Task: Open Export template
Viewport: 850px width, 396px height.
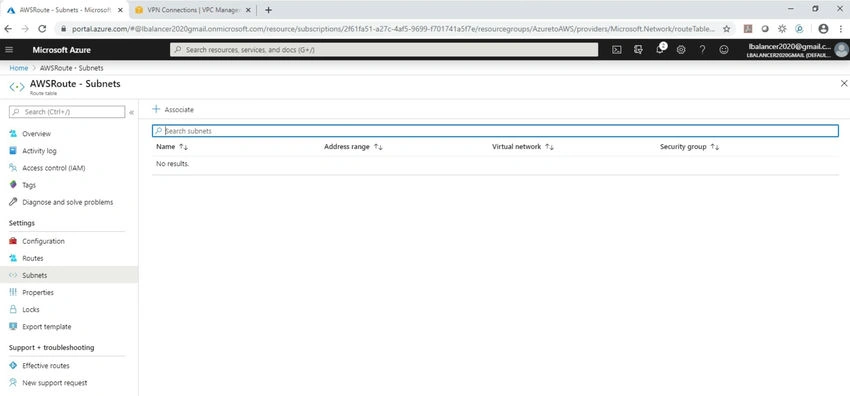Action: point(46,327)
